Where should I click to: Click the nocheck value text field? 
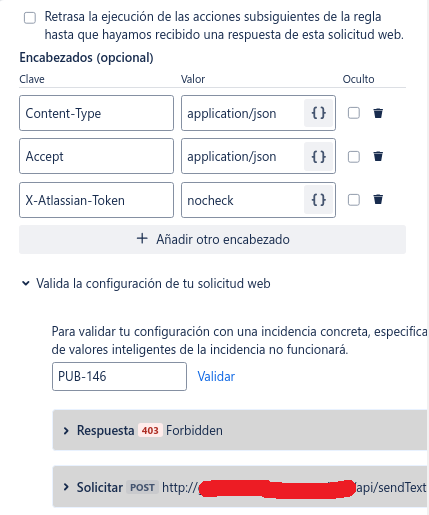click(243, 200)
